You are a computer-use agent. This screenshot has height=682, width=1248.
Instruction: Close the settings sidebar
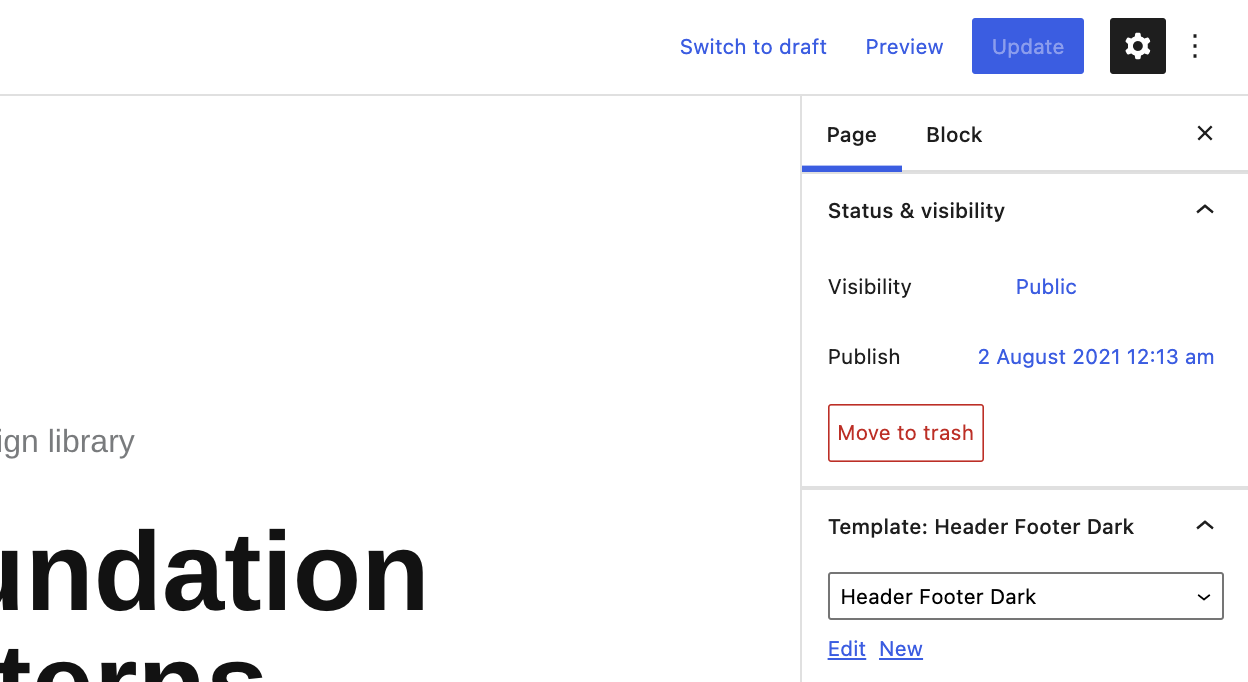pos(1205,134)
